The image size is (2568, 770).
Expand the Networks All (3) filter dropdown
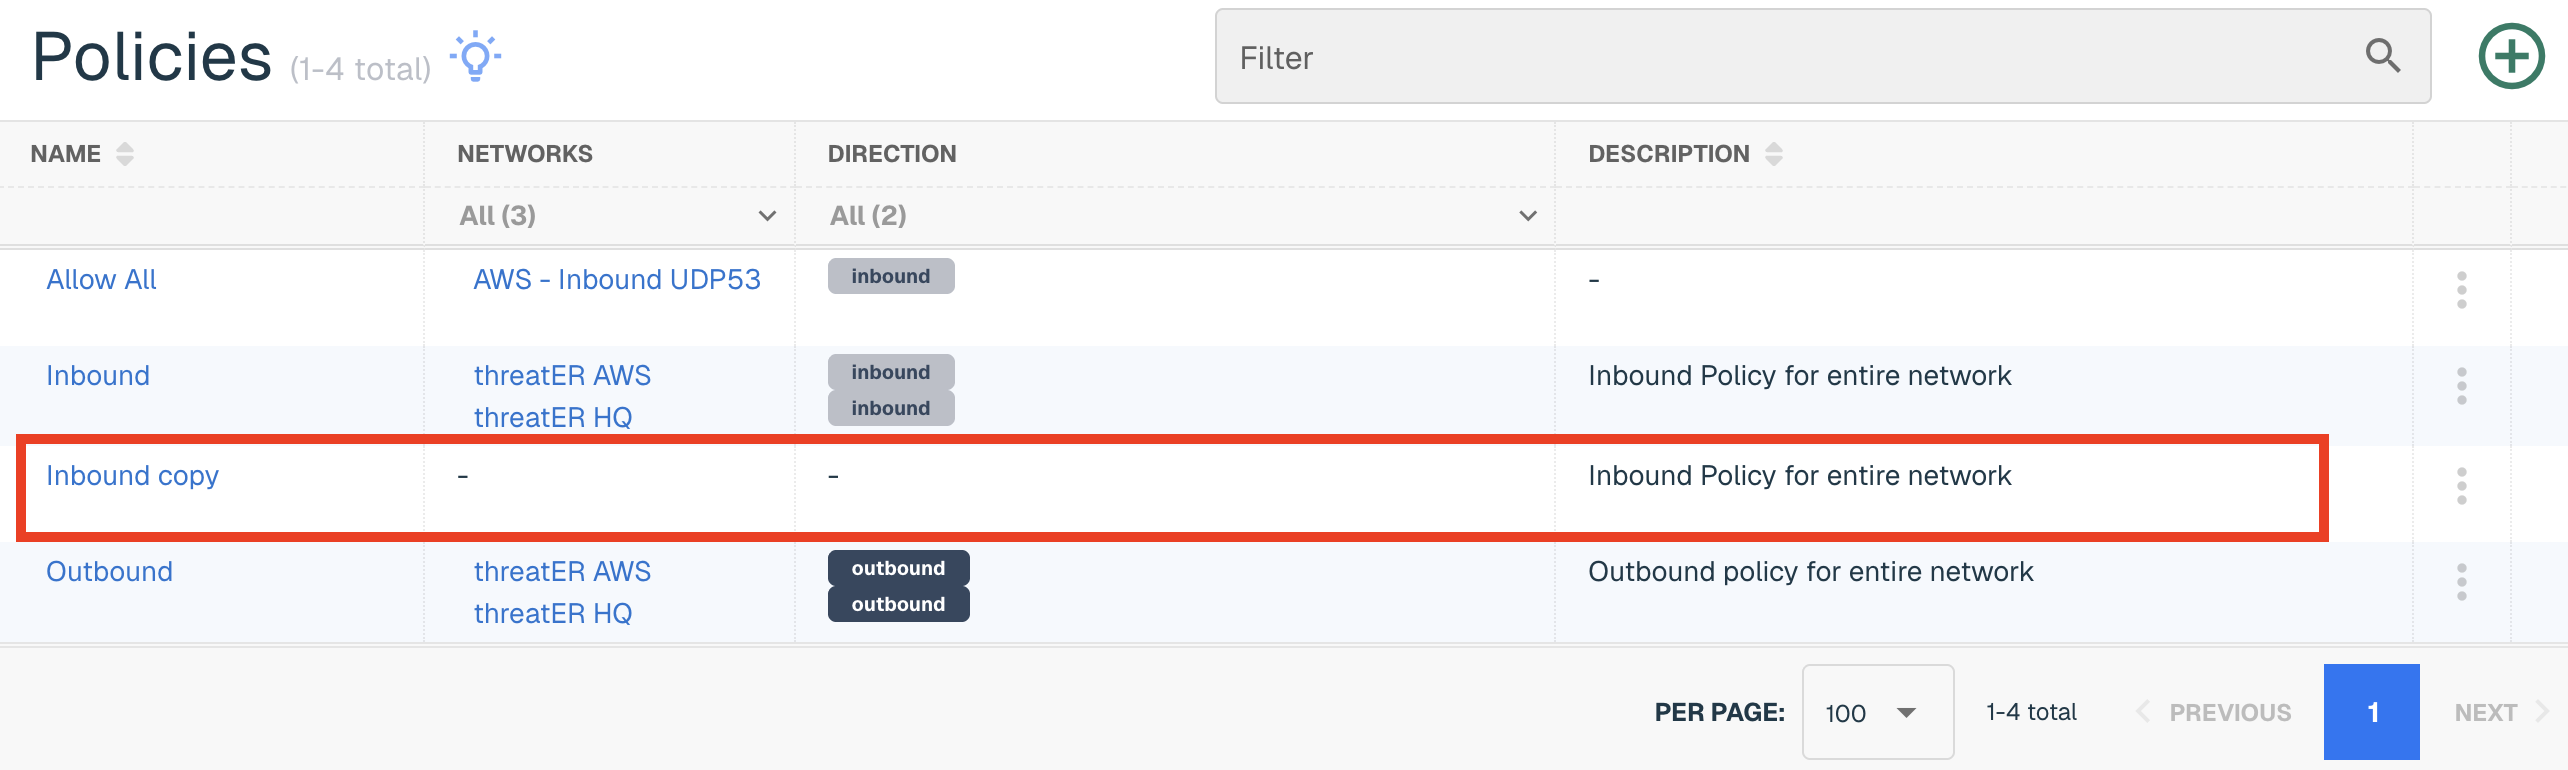click(617, 216)
